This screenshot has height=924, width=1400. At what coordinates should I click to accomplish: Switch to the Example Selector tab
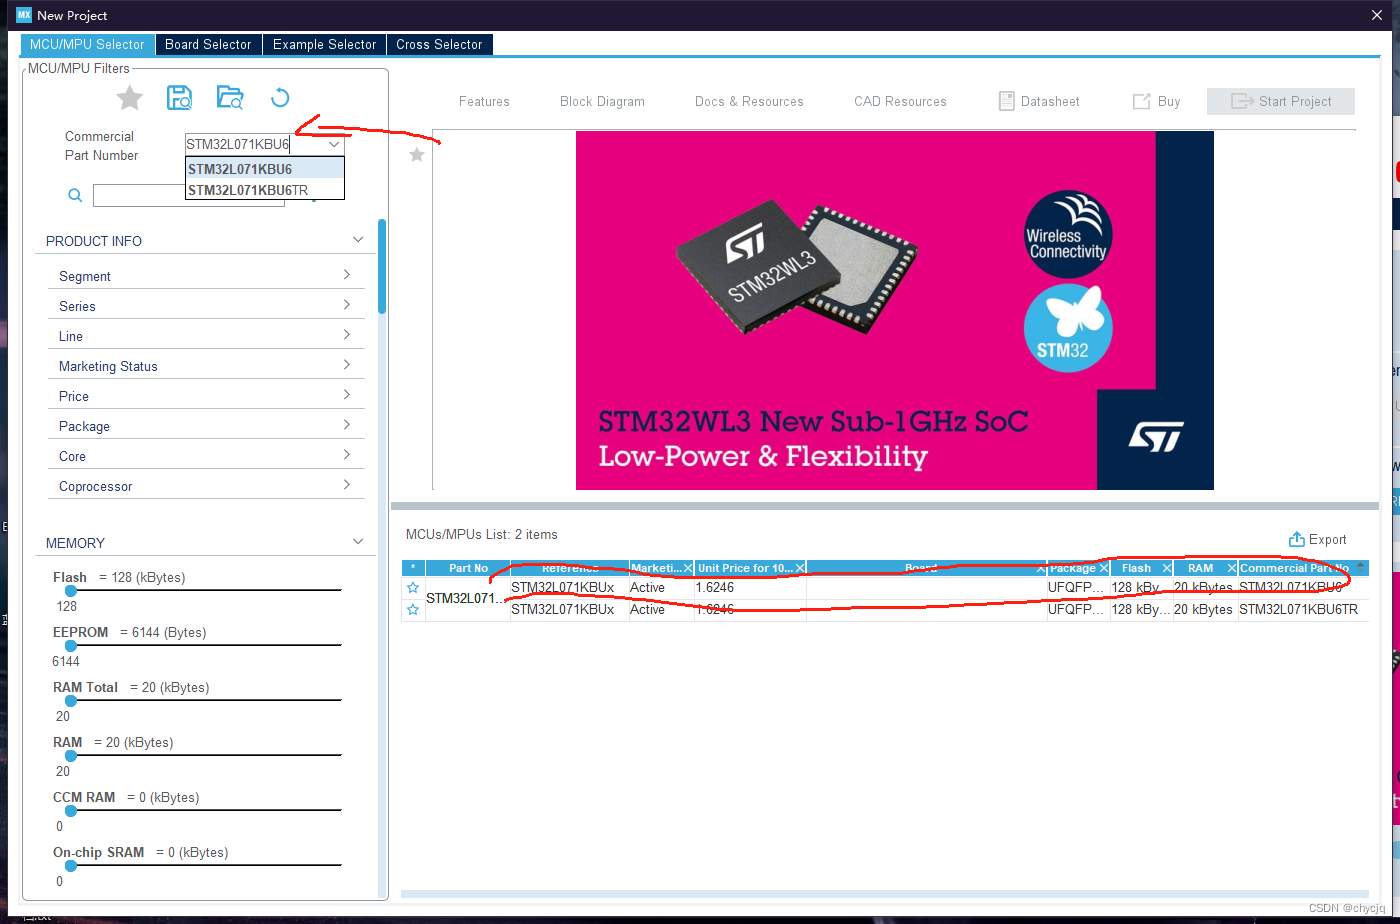coord(324,44)
